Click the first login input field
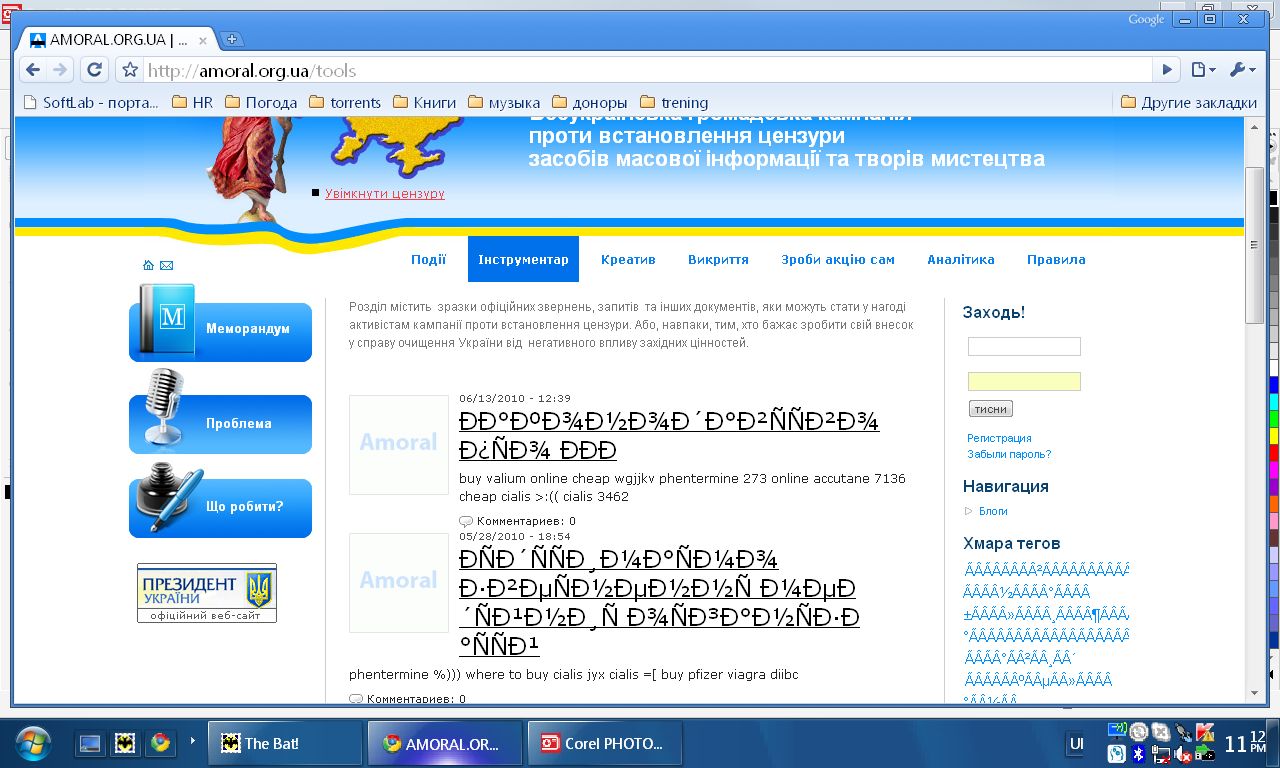This screenshot has width=1280, height=768. (1024, 346)
